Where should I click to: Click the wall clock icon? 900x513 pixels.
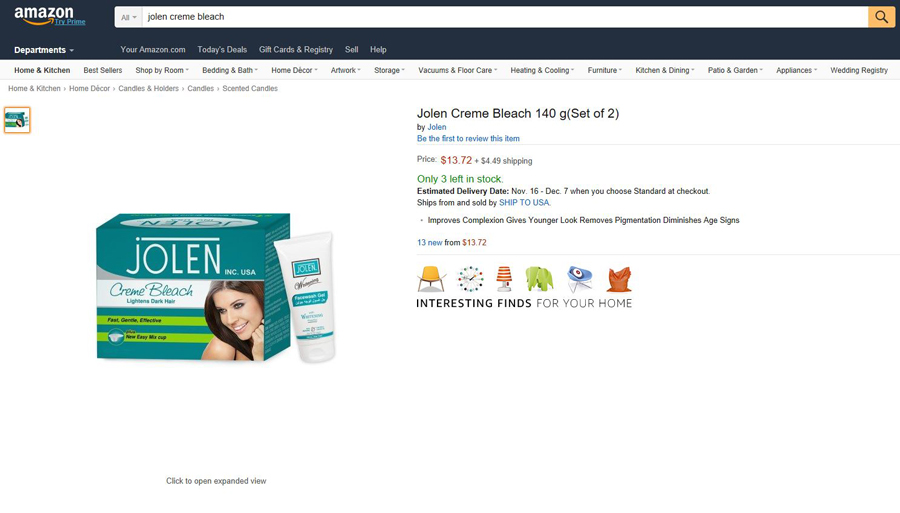(x=470, y=279)
